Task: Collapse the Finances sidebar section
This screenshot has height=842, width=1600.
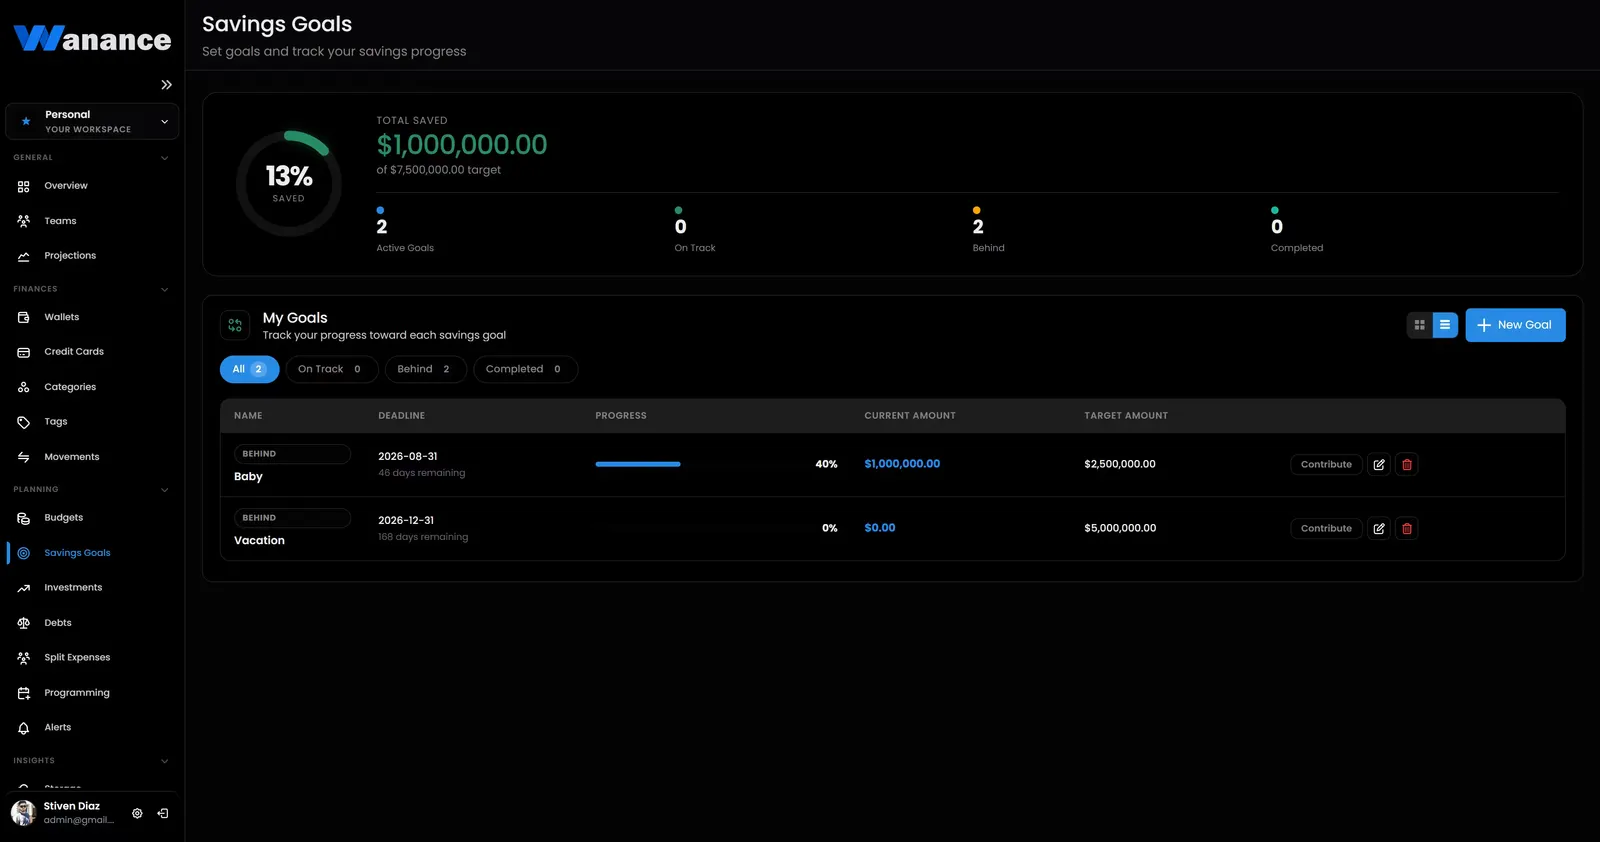Action: tap(165, 290)
